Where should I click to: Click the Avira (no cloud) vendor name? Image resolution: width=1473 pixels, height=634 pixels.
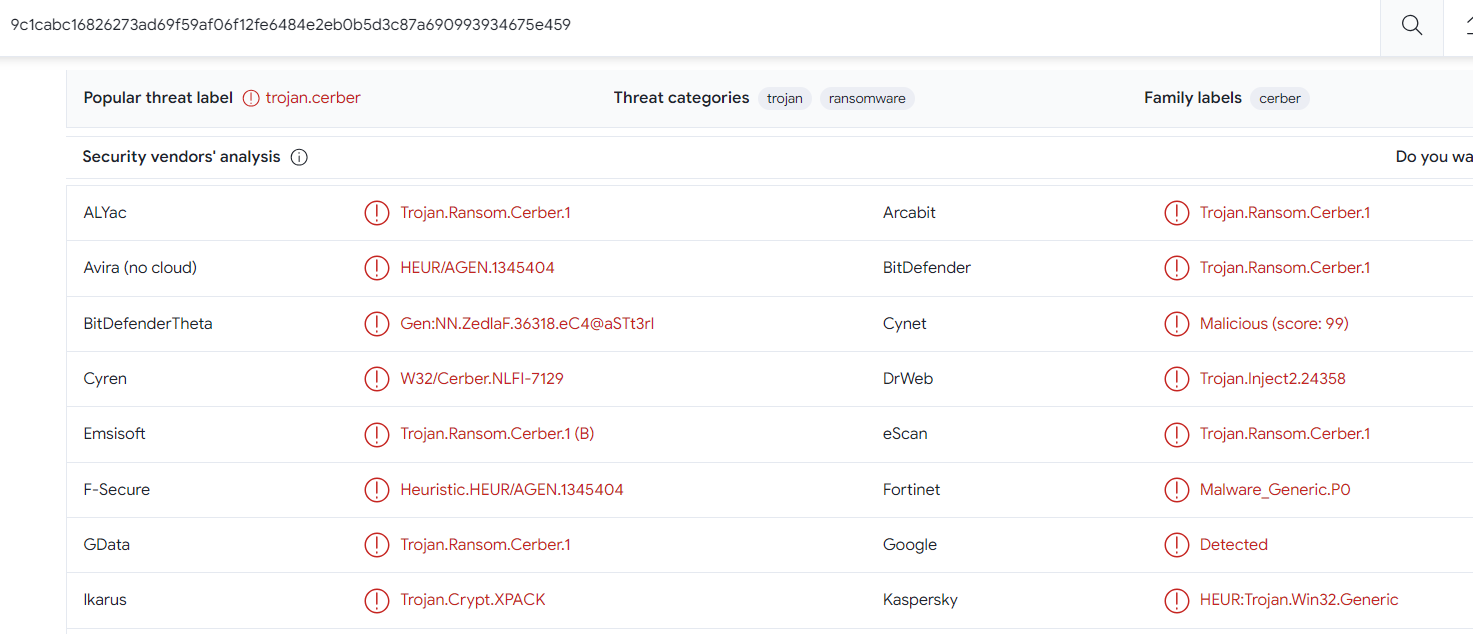pos(140,268)
